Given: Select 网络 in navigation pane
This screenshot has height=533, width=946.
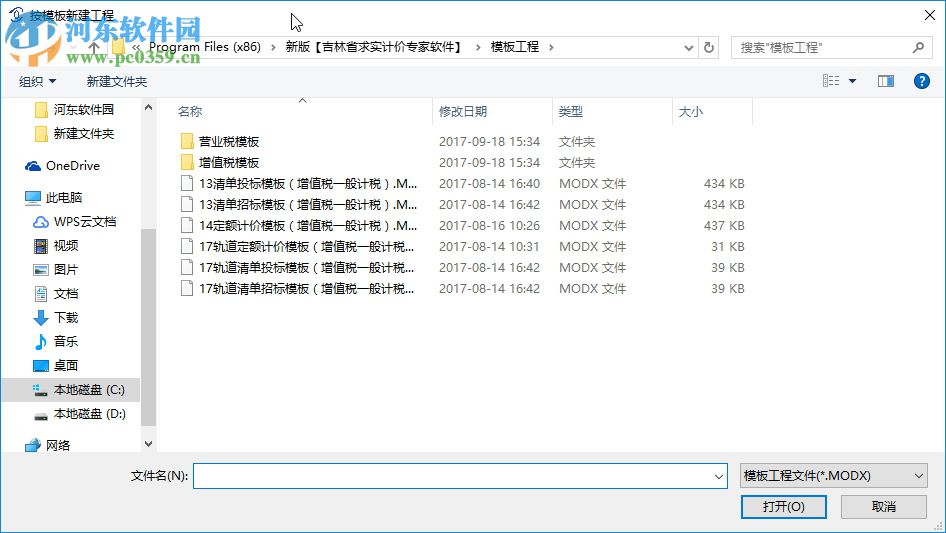Looking at the screenshot, I should point(48,445).
